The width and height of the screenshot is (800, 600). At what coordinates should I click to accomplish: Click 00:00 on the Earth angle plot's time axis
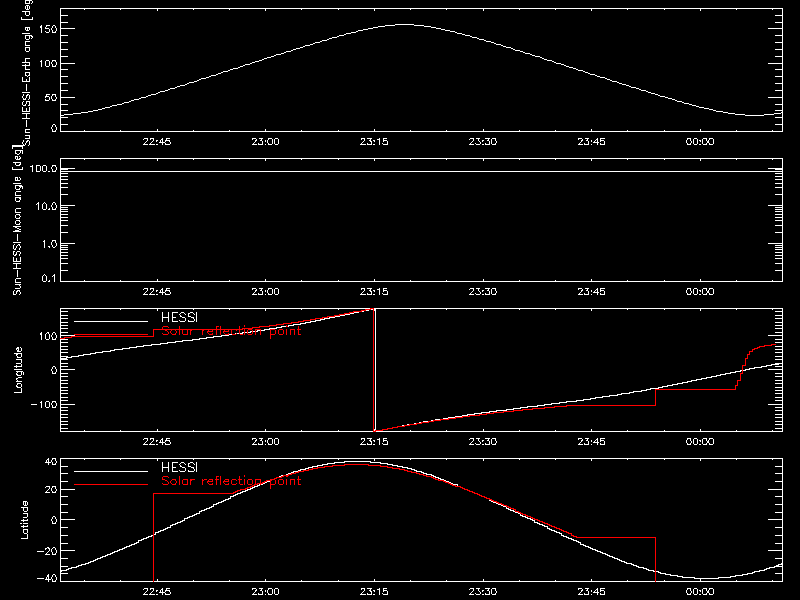coord(699,141)
